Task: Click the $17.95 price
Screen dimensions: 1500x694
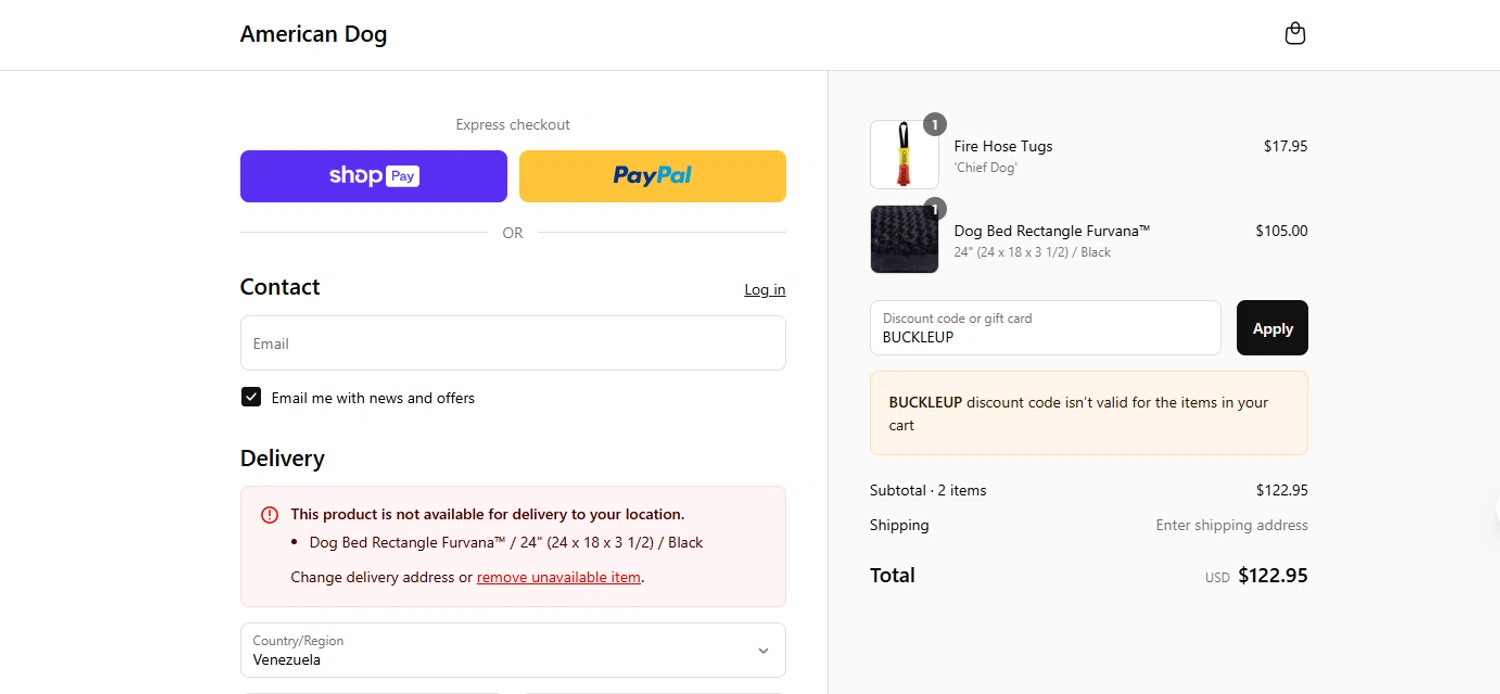Action: click(x=1285, y=146)
